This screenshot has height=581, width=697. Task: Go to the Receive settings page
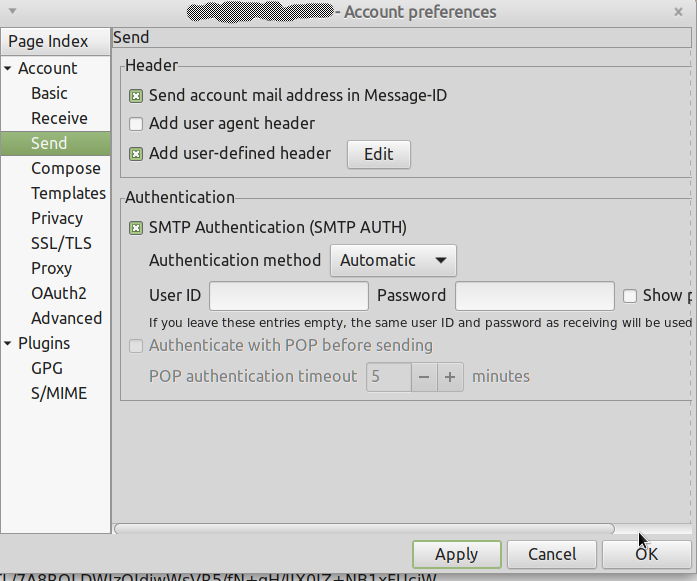(59, 119)
